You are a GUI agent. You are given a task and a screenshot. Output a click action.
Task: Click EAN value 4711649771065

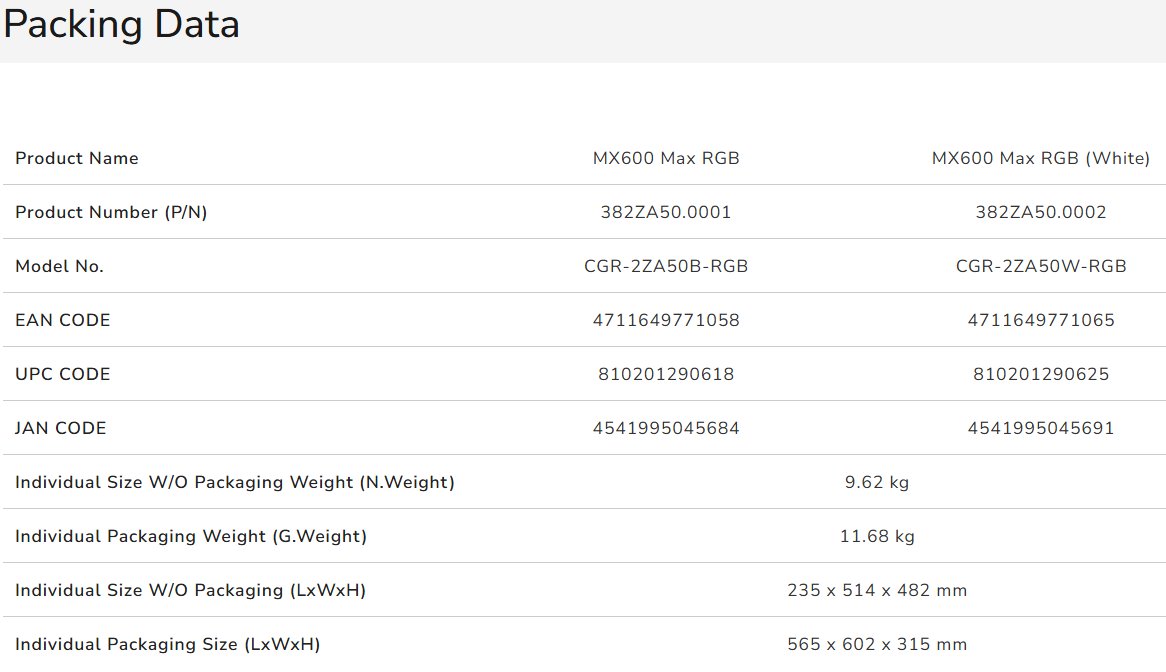[x=1040, y=320]
